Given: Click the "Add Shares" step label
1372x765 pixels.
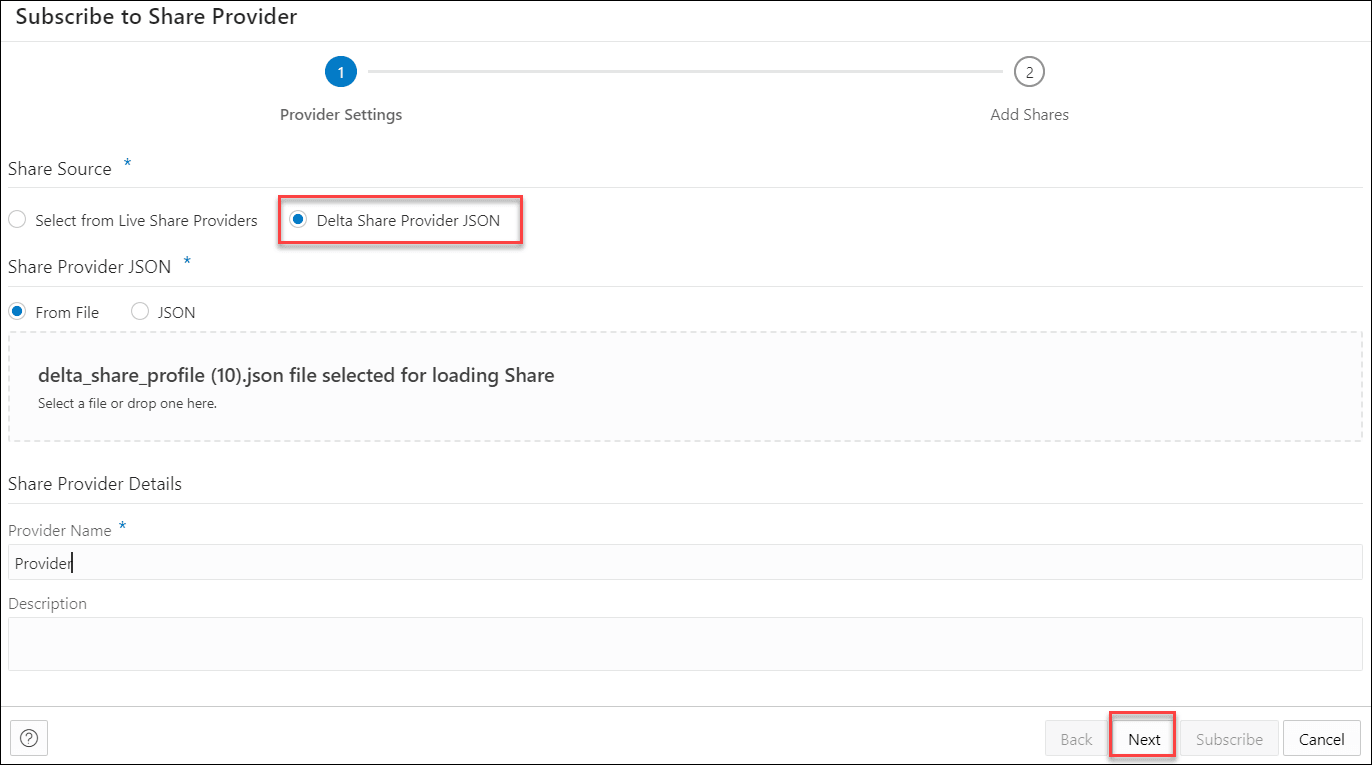Looking at the screenshot, I should [1029, 114].
